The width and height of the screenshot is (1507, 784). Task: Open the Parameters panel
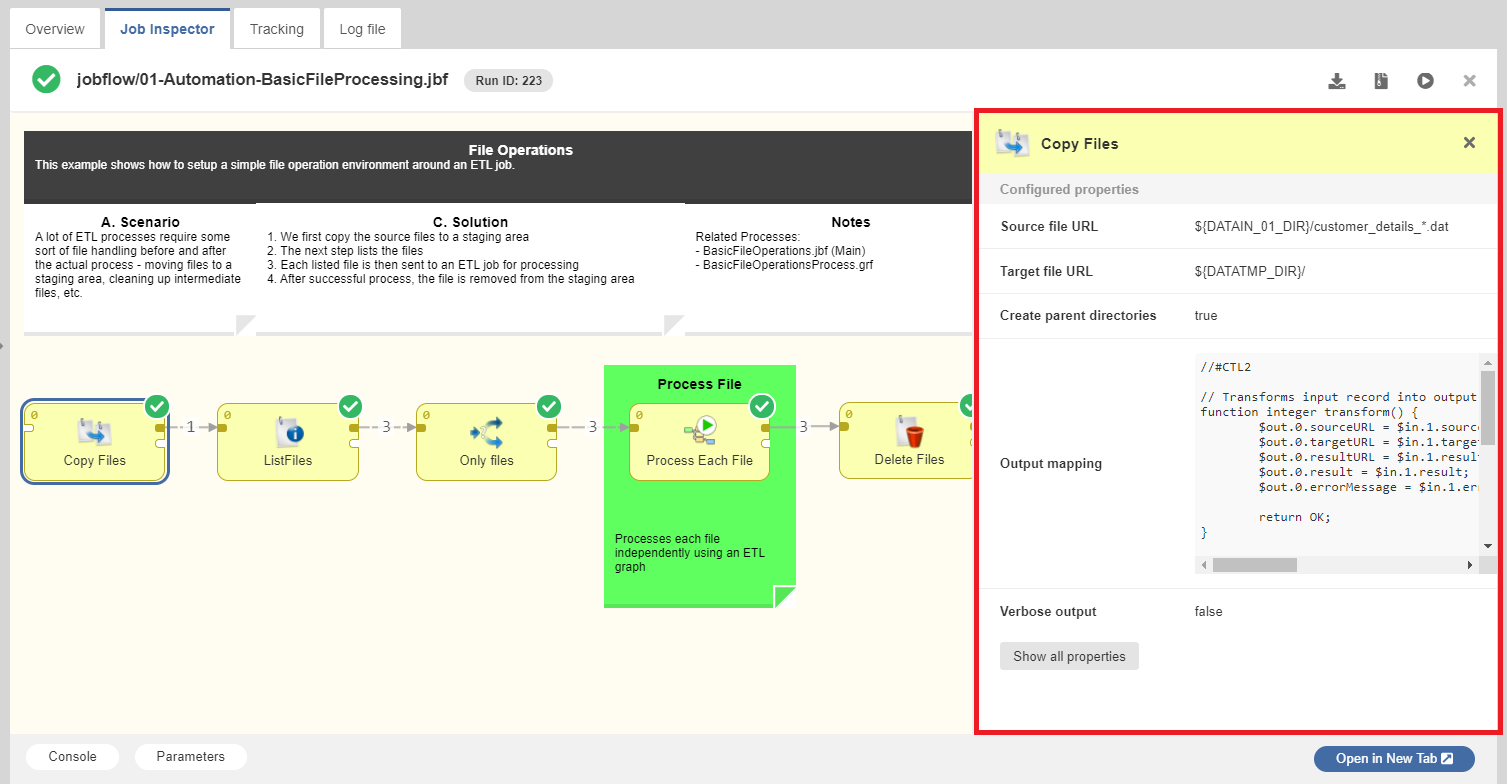pos(190,757)
